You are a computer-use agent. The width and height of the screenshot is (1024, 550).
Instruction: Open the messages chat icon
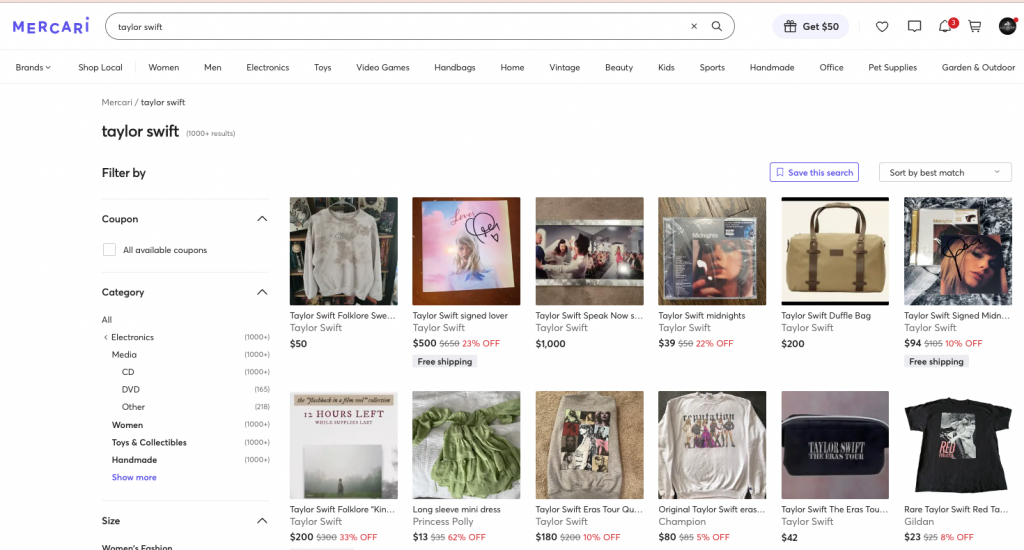[x=914, y=27]
